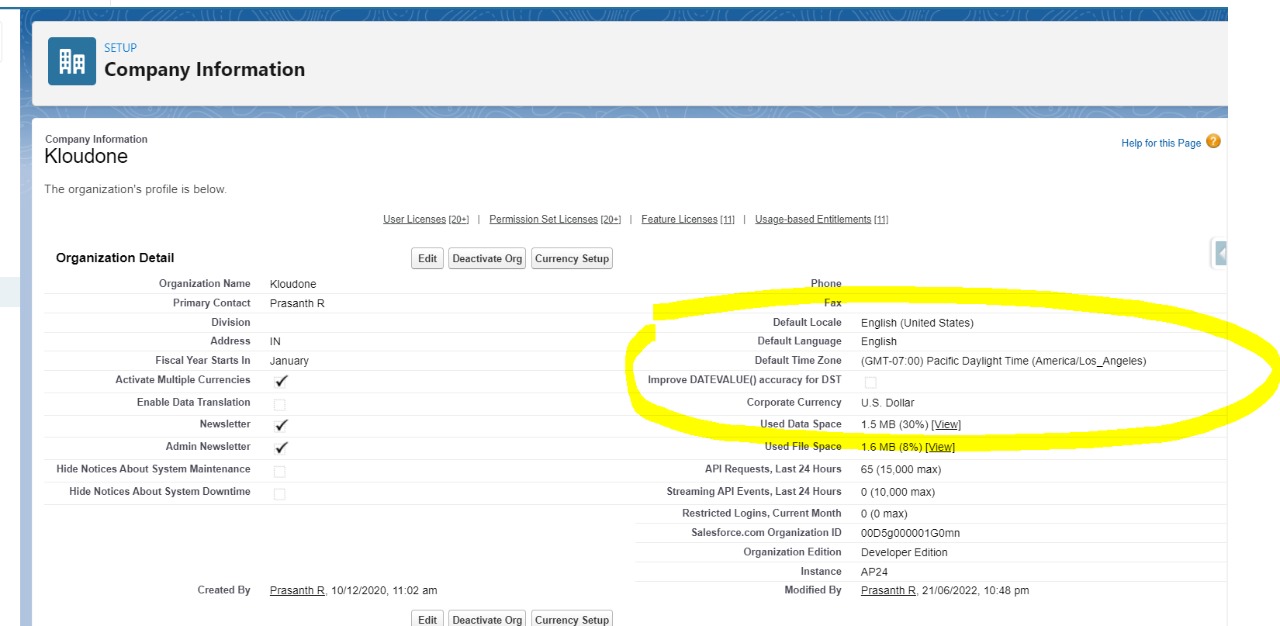This screenshot has height=626, width=1280.
Task: Open the Help for this Page link
Action: (x=1161, y=143)
